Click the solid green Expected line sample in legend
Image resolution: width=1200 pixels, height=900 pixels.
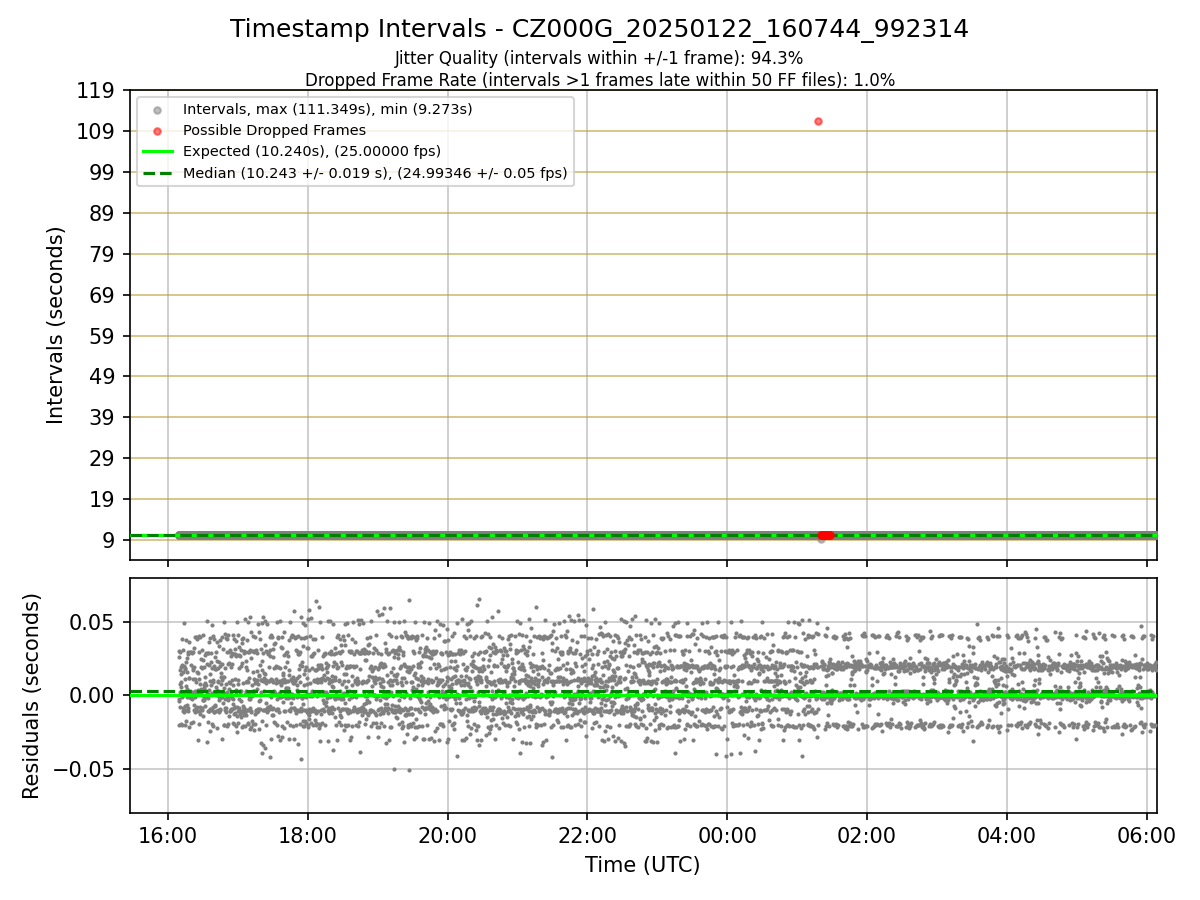coord(157,152)
